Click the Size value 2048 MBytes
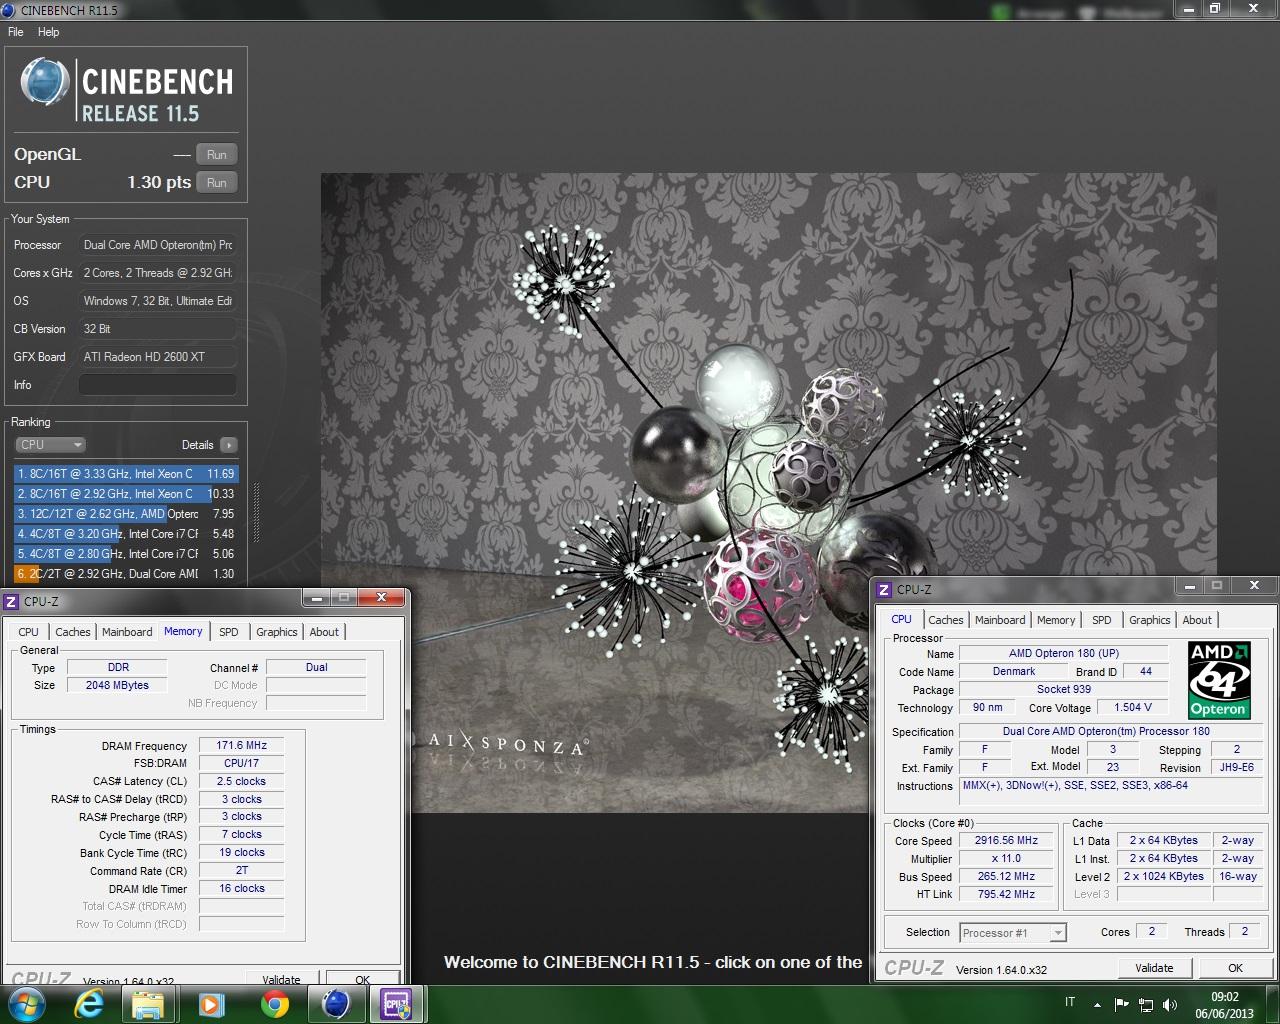1280x1024 pixels. pyautogui.click(x=117, y=685)
